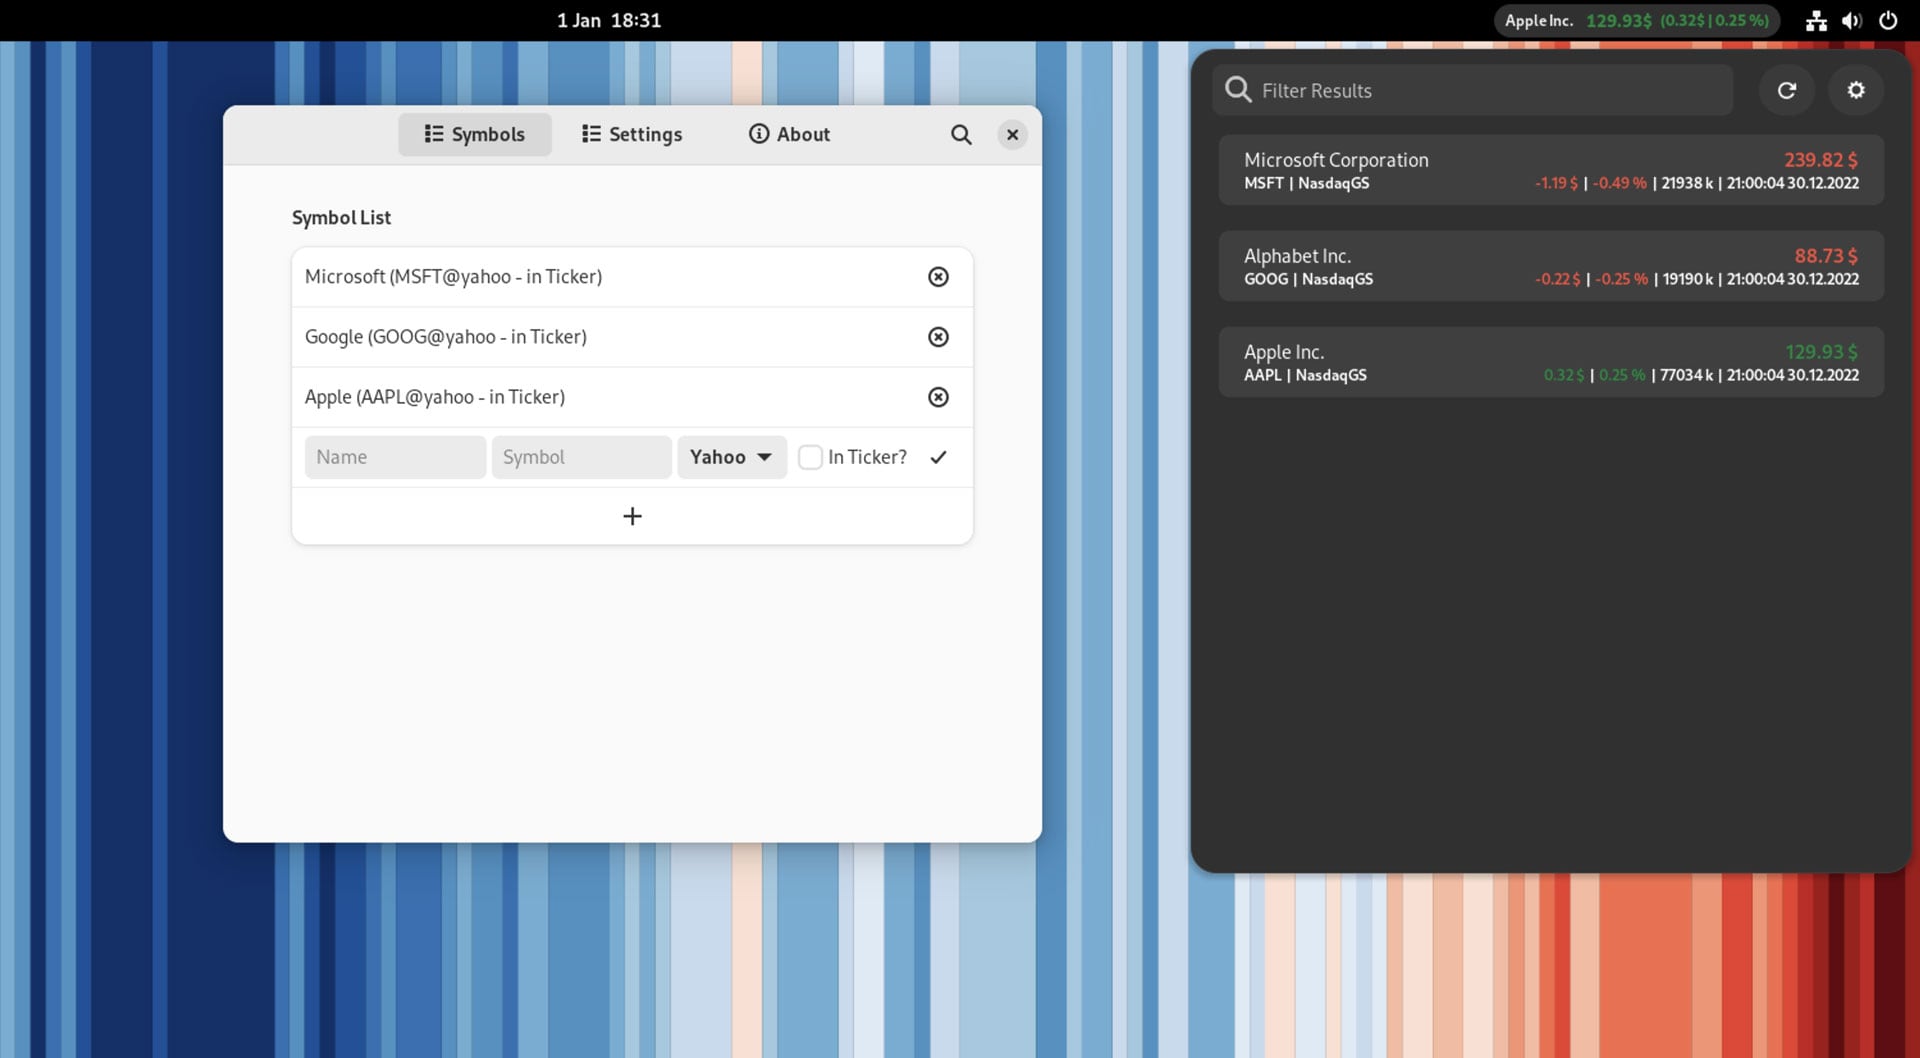Remove Microsoft symbol from the list
The width and height of the screenshot is (1920, 1058).
[x=938, y=277]
